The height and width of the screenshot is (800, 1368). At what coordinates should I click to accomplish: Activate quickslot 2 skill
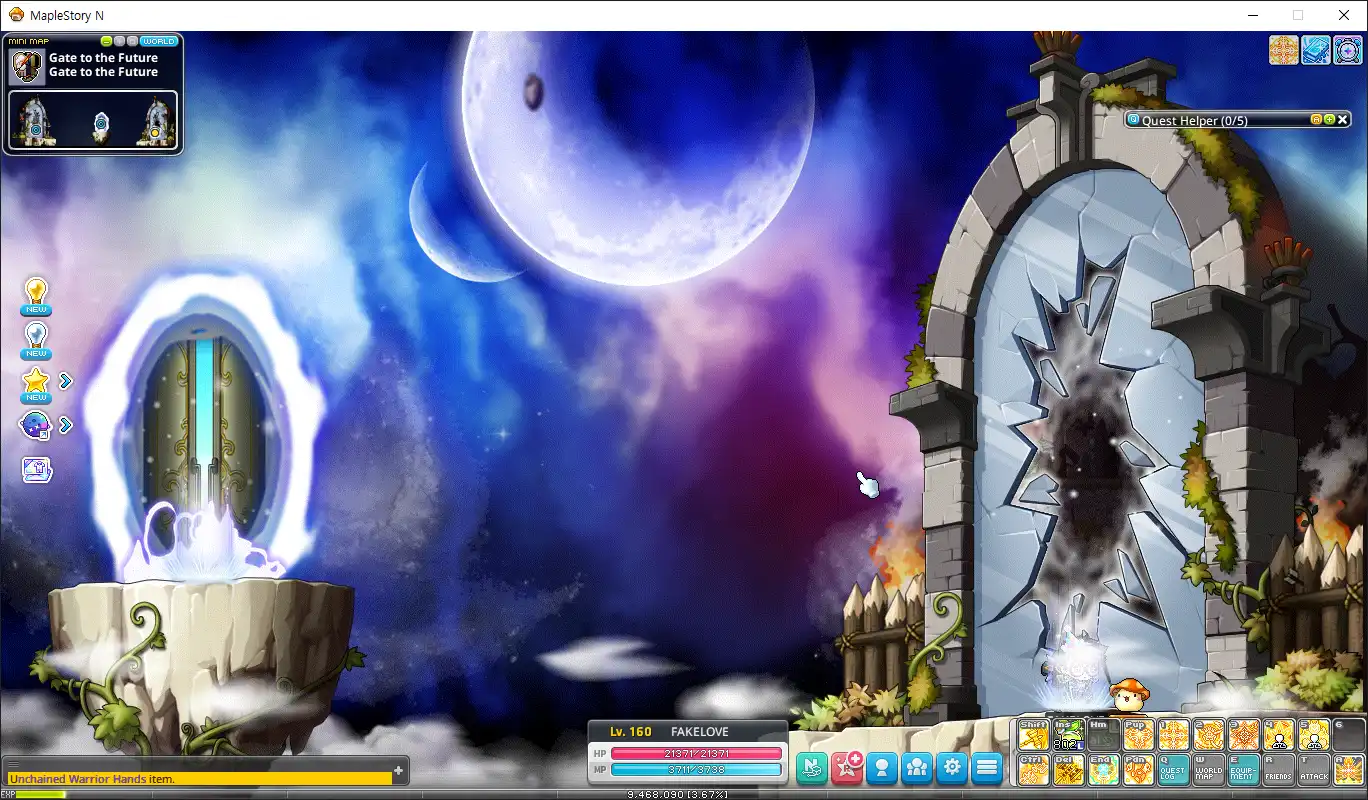pos(1209,735)
